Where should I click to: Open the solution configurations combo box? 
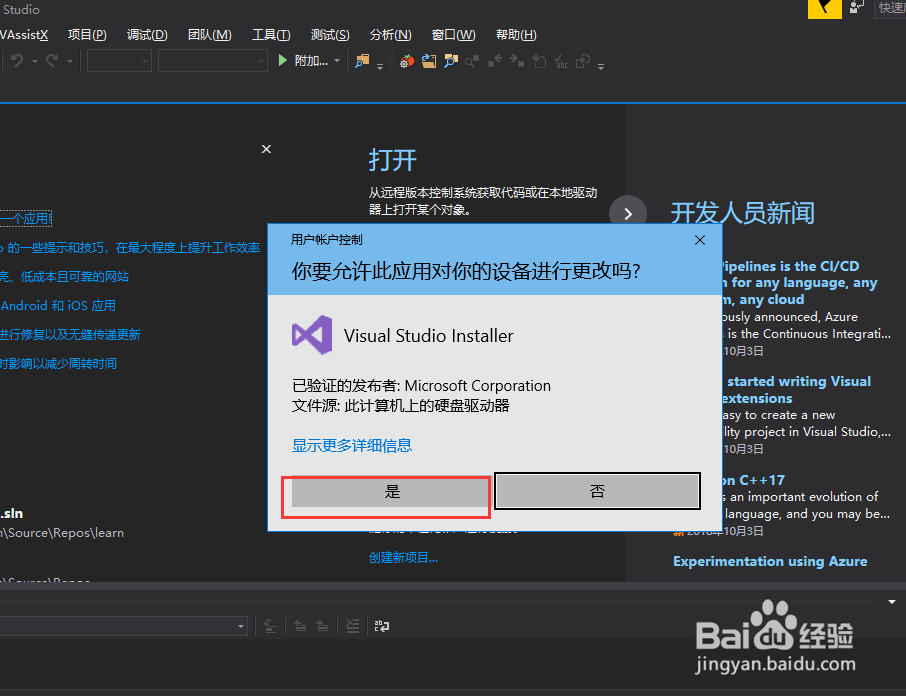point(119,61)
